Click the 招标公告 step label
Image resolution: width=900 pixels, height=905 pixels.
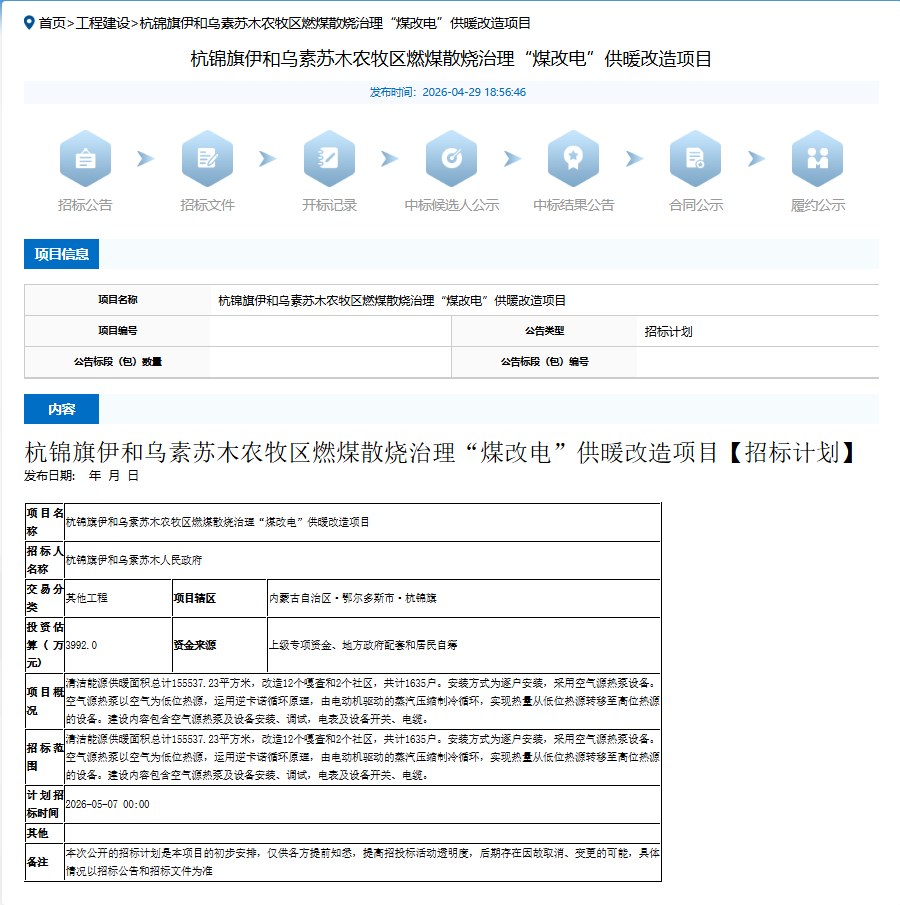[85, 205]
